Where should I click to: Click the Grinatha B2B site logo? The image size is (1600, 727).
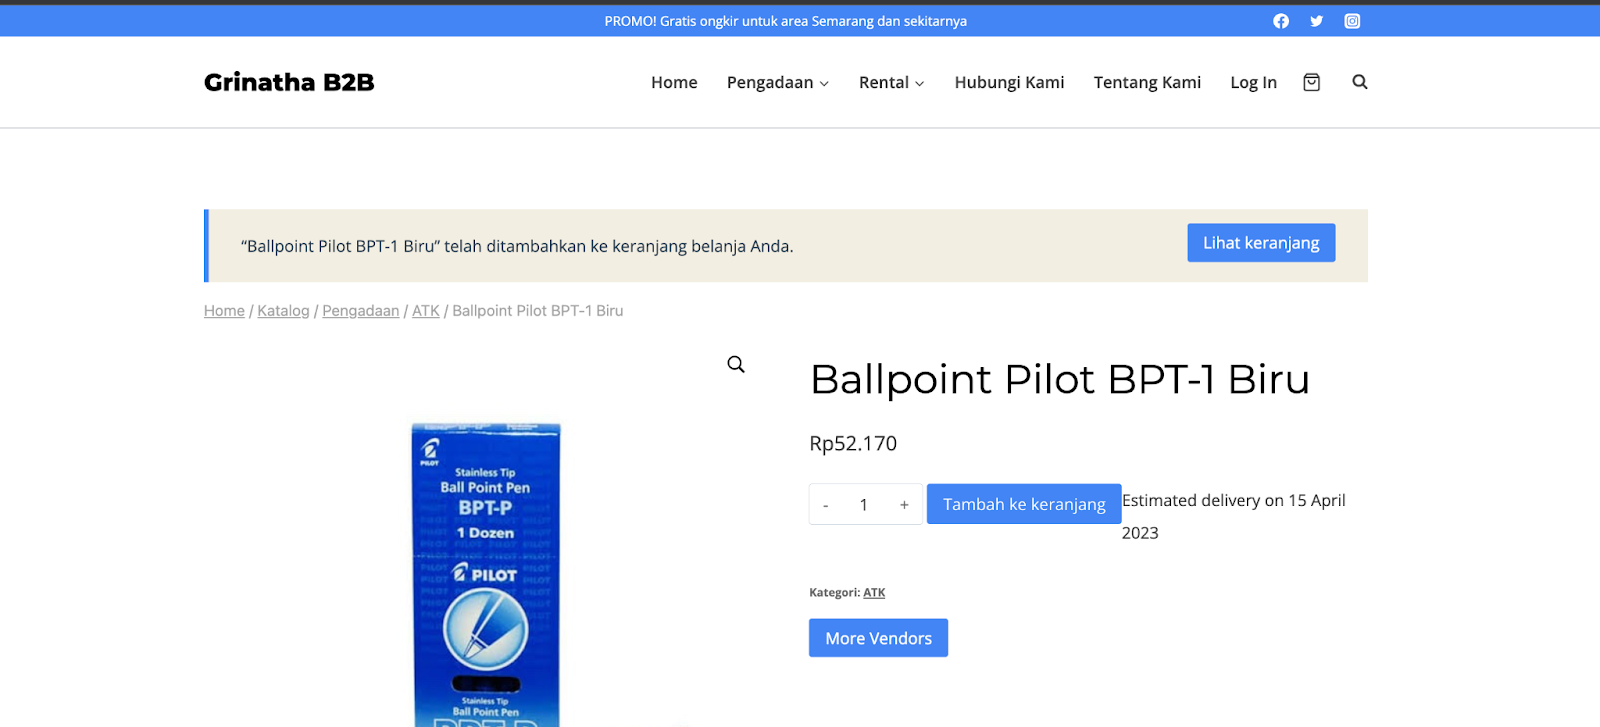pos(289,82)
